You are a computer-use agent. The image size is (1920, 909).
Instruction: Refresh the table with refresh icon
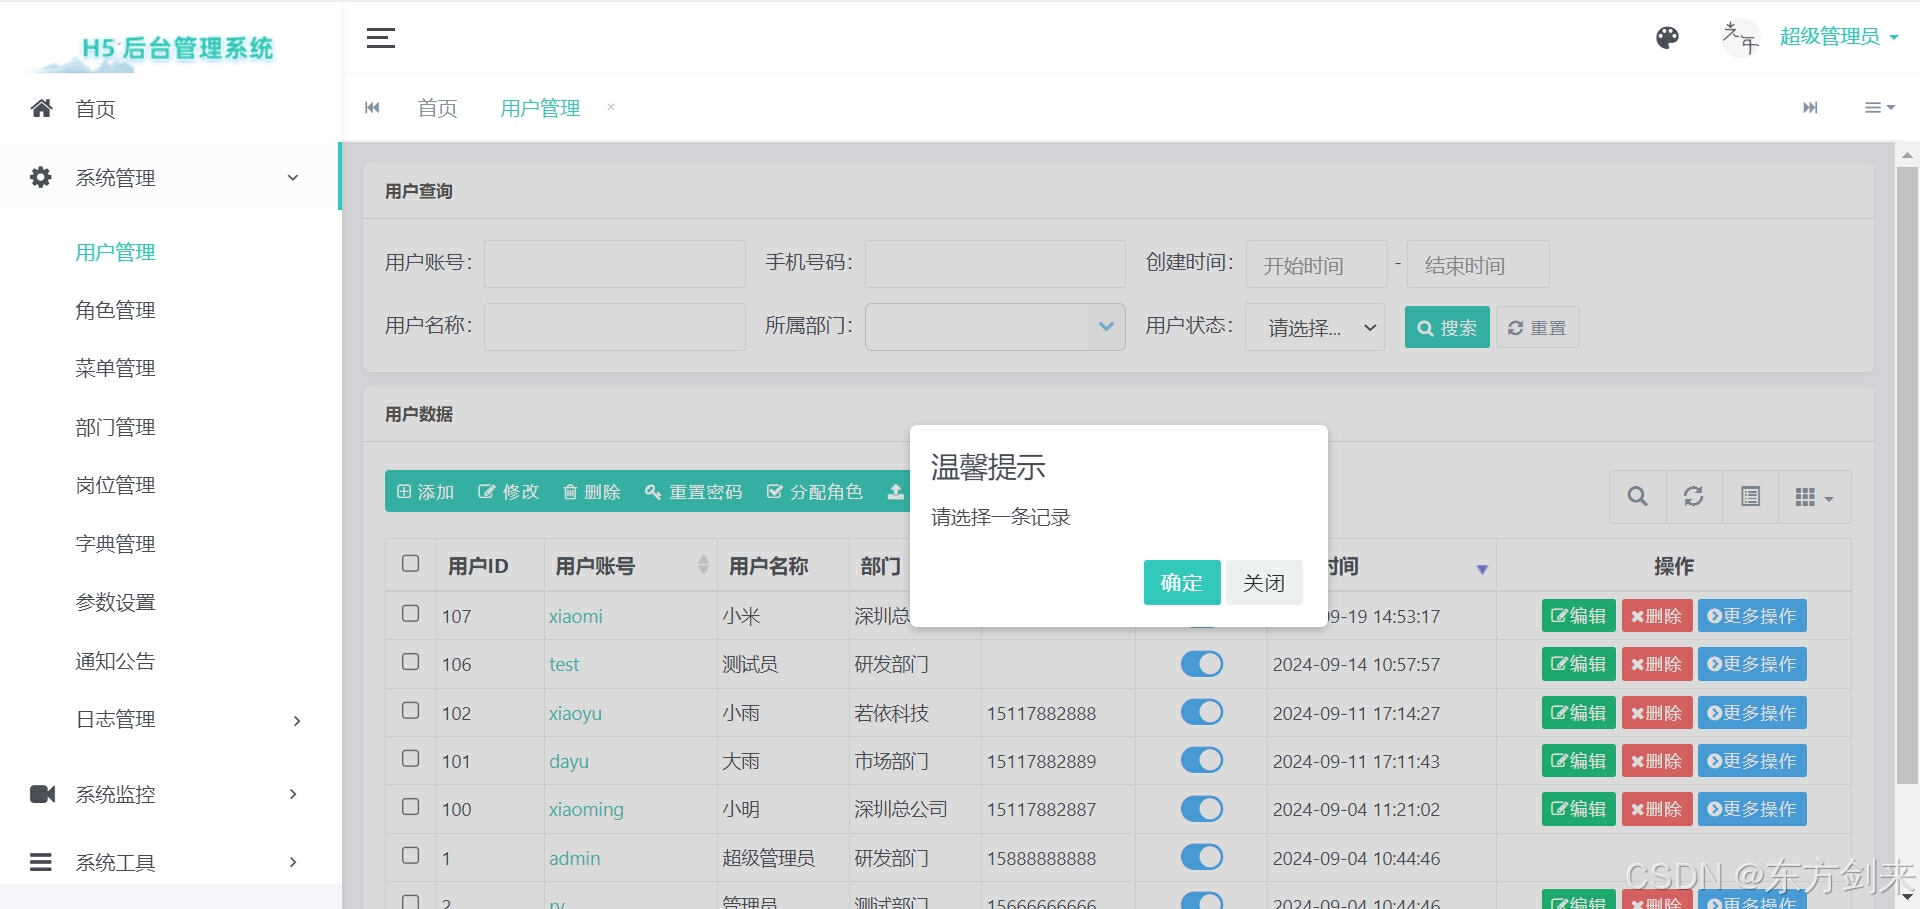[x=1693, y=496]
